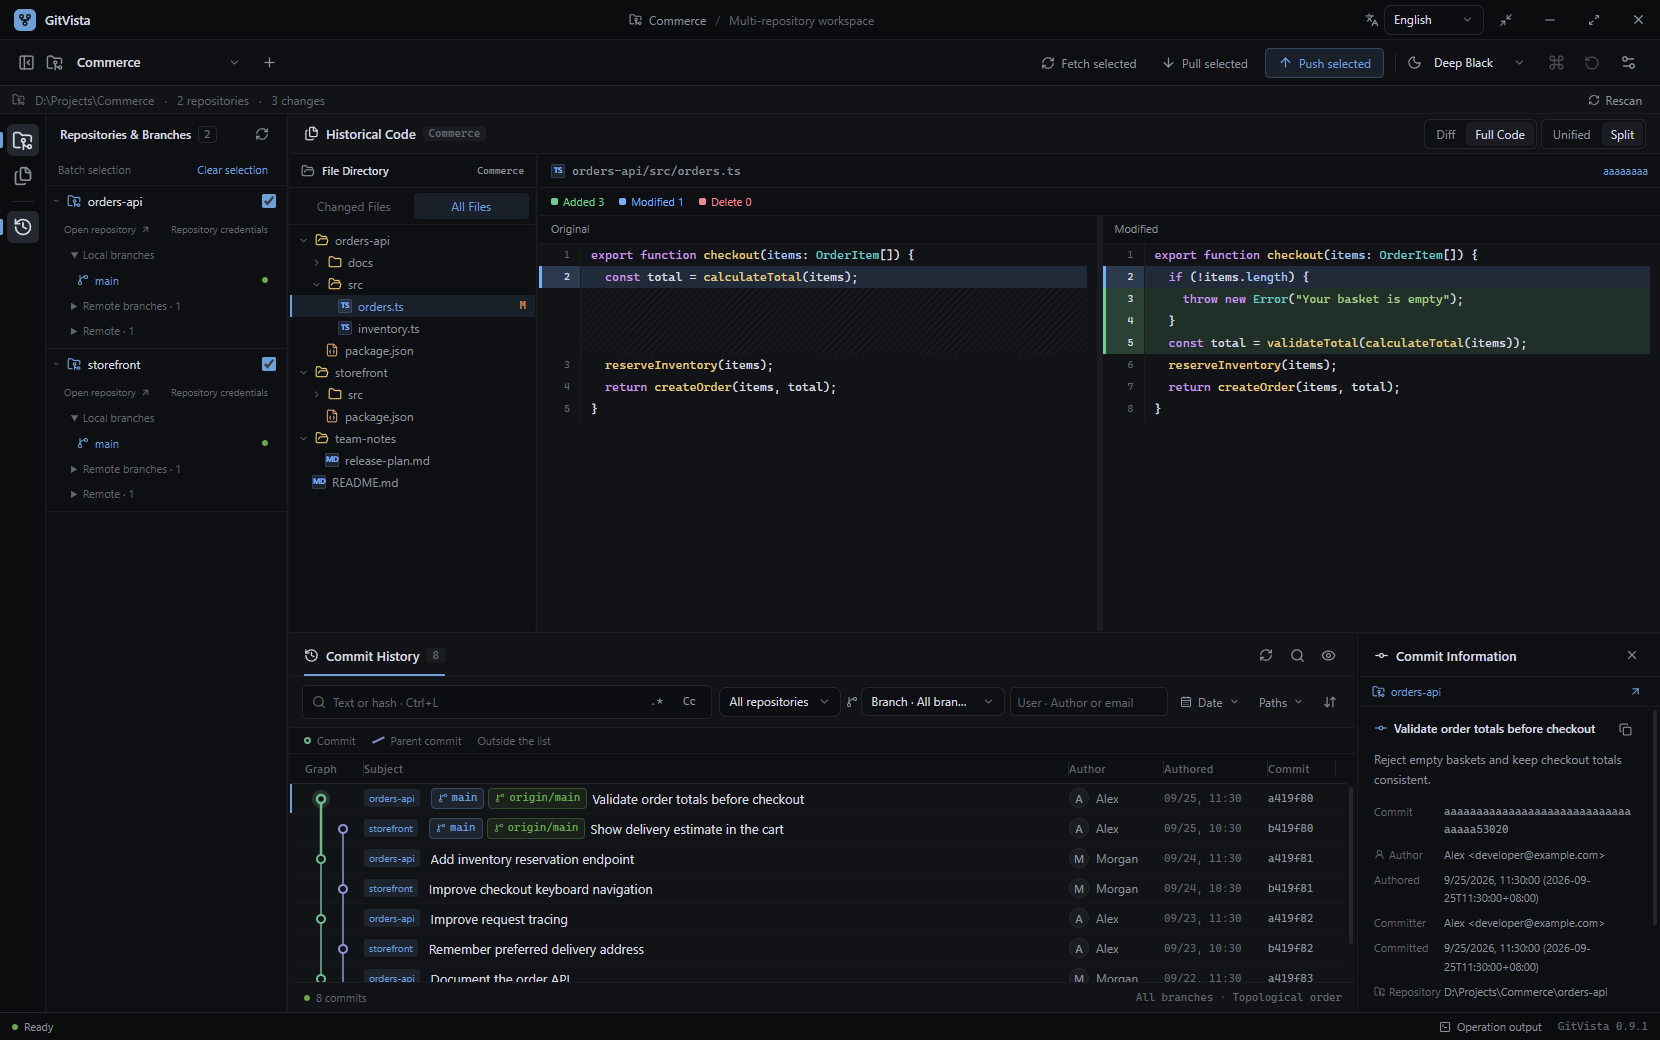Viewport: 1660px width, 1040px height.
Task: Select the All Files tab
Action: click(471, 207)
